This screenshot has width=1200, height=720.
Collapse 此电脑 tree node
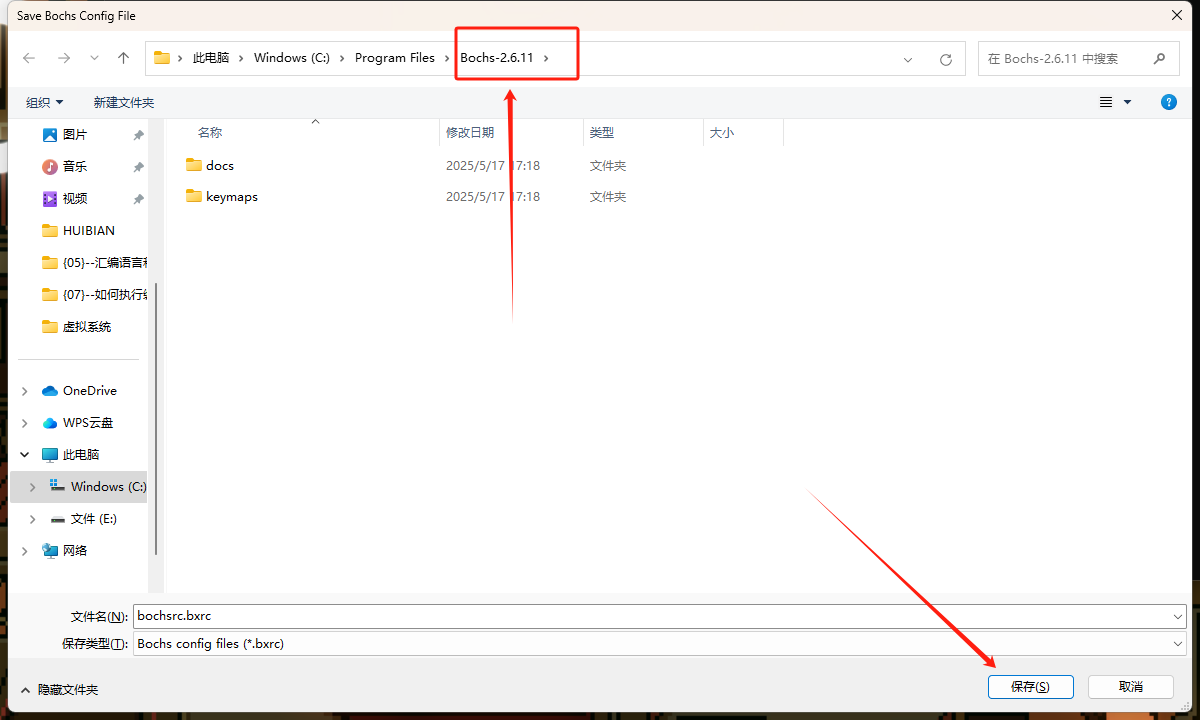point(25,454)
